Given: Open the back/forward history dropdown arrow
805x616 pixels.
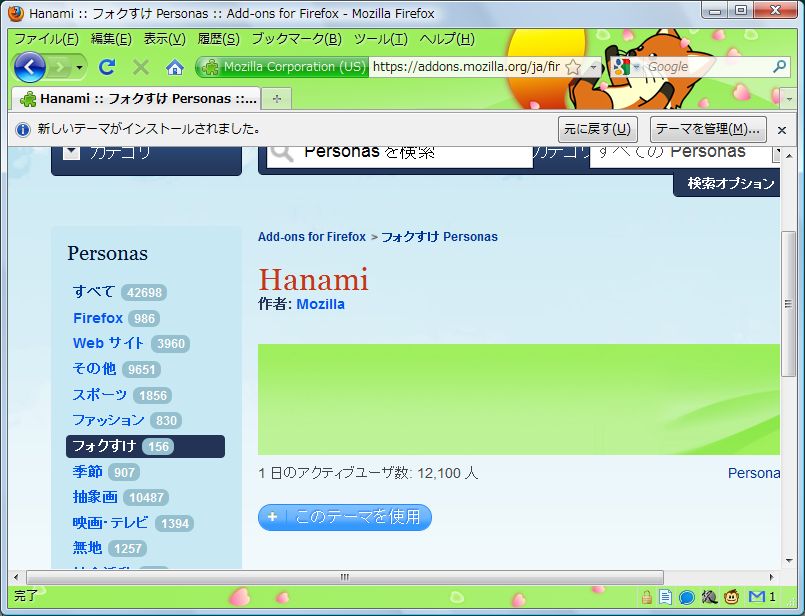Looking at the screenshot, I should [79, 67].
